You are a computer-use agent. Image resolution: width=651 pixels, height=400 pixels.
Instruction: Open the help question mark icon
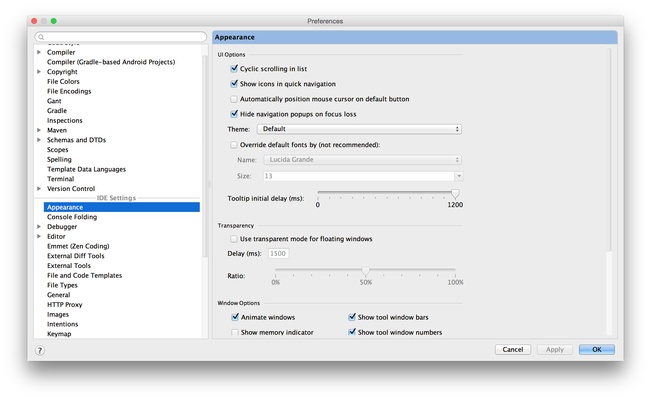(x=40, y=350)
